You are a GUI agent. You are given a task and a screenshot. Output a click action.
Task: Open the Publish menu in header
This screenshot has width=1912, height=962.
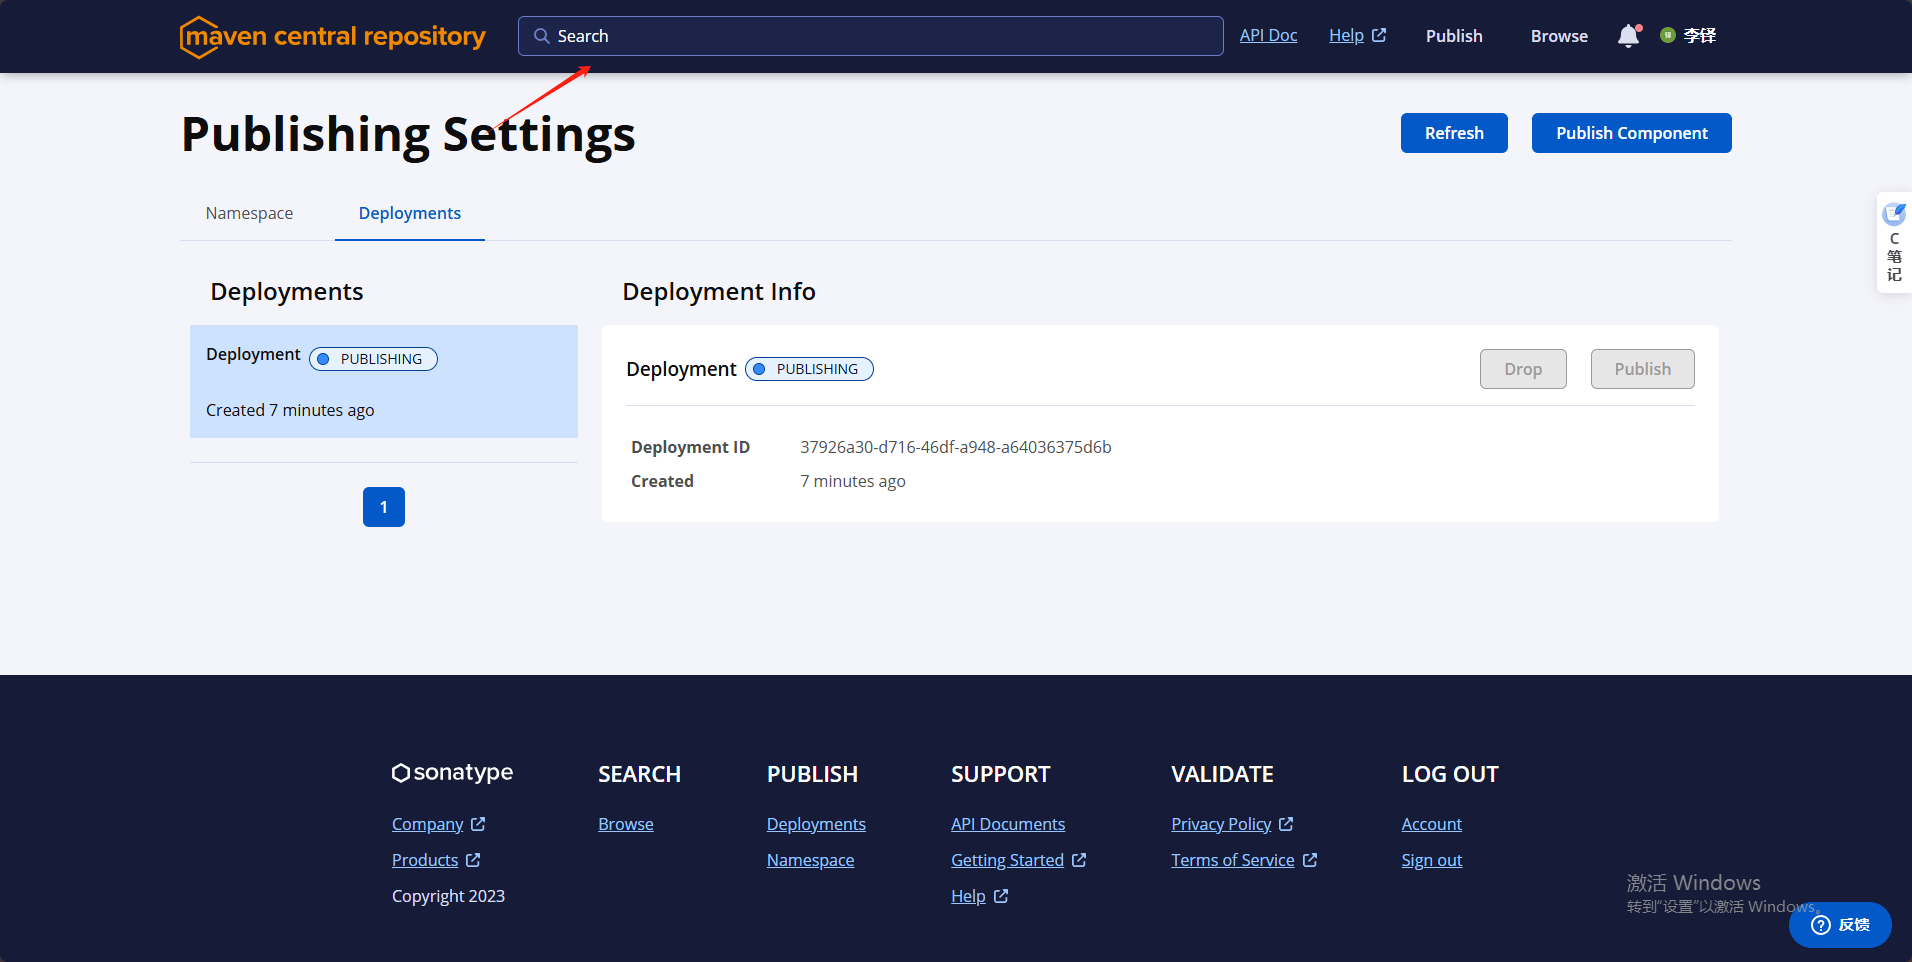1454,36
